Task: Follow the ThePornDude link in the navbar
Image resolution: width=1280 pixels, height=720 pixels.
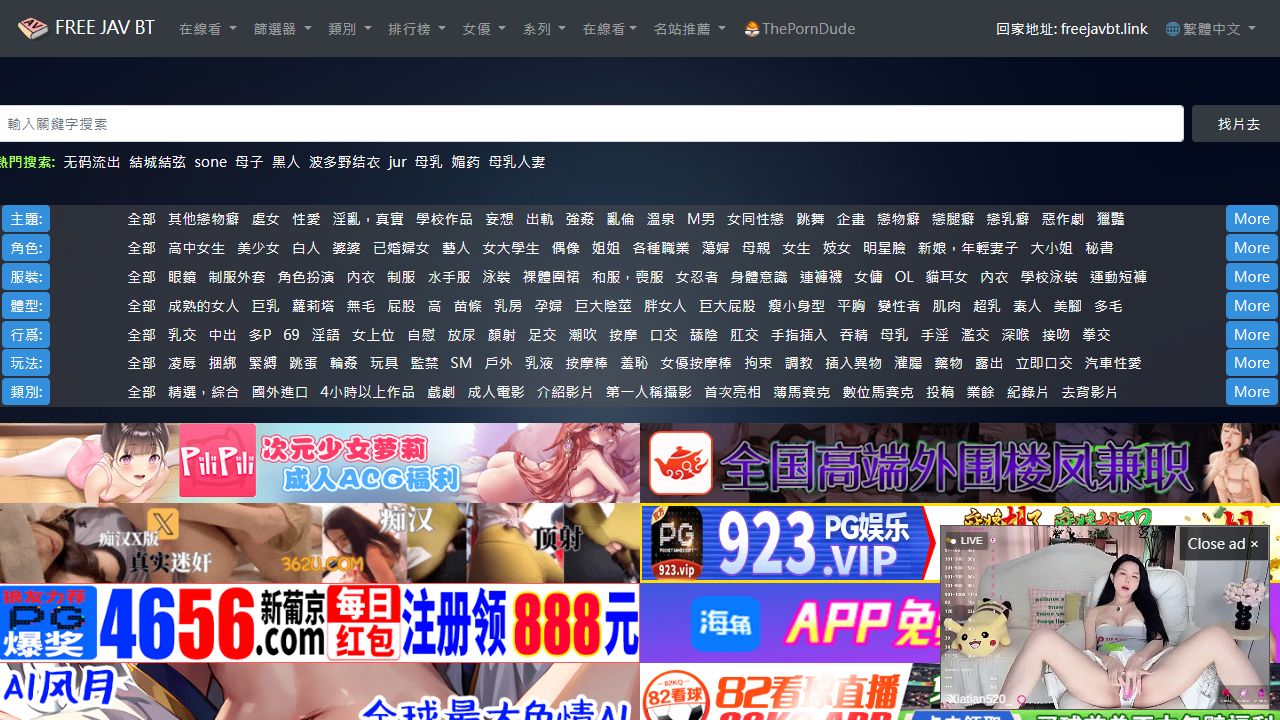Action: (799, 29)
